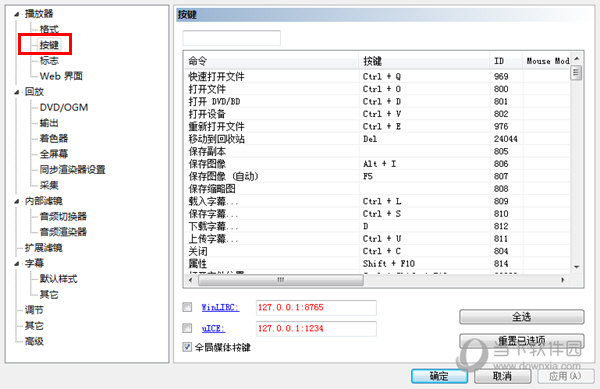
Task: Click the horizontal scrollbar left arrow
Action: coord(191,280)
